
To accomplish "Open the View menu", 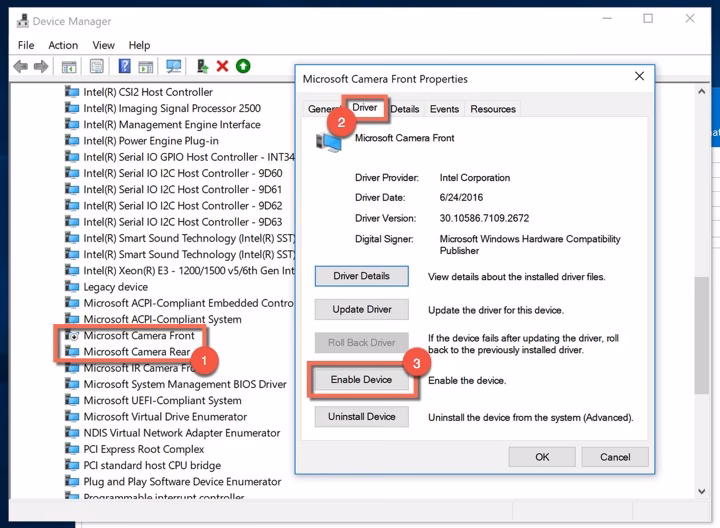I will [x=104, y=45].
